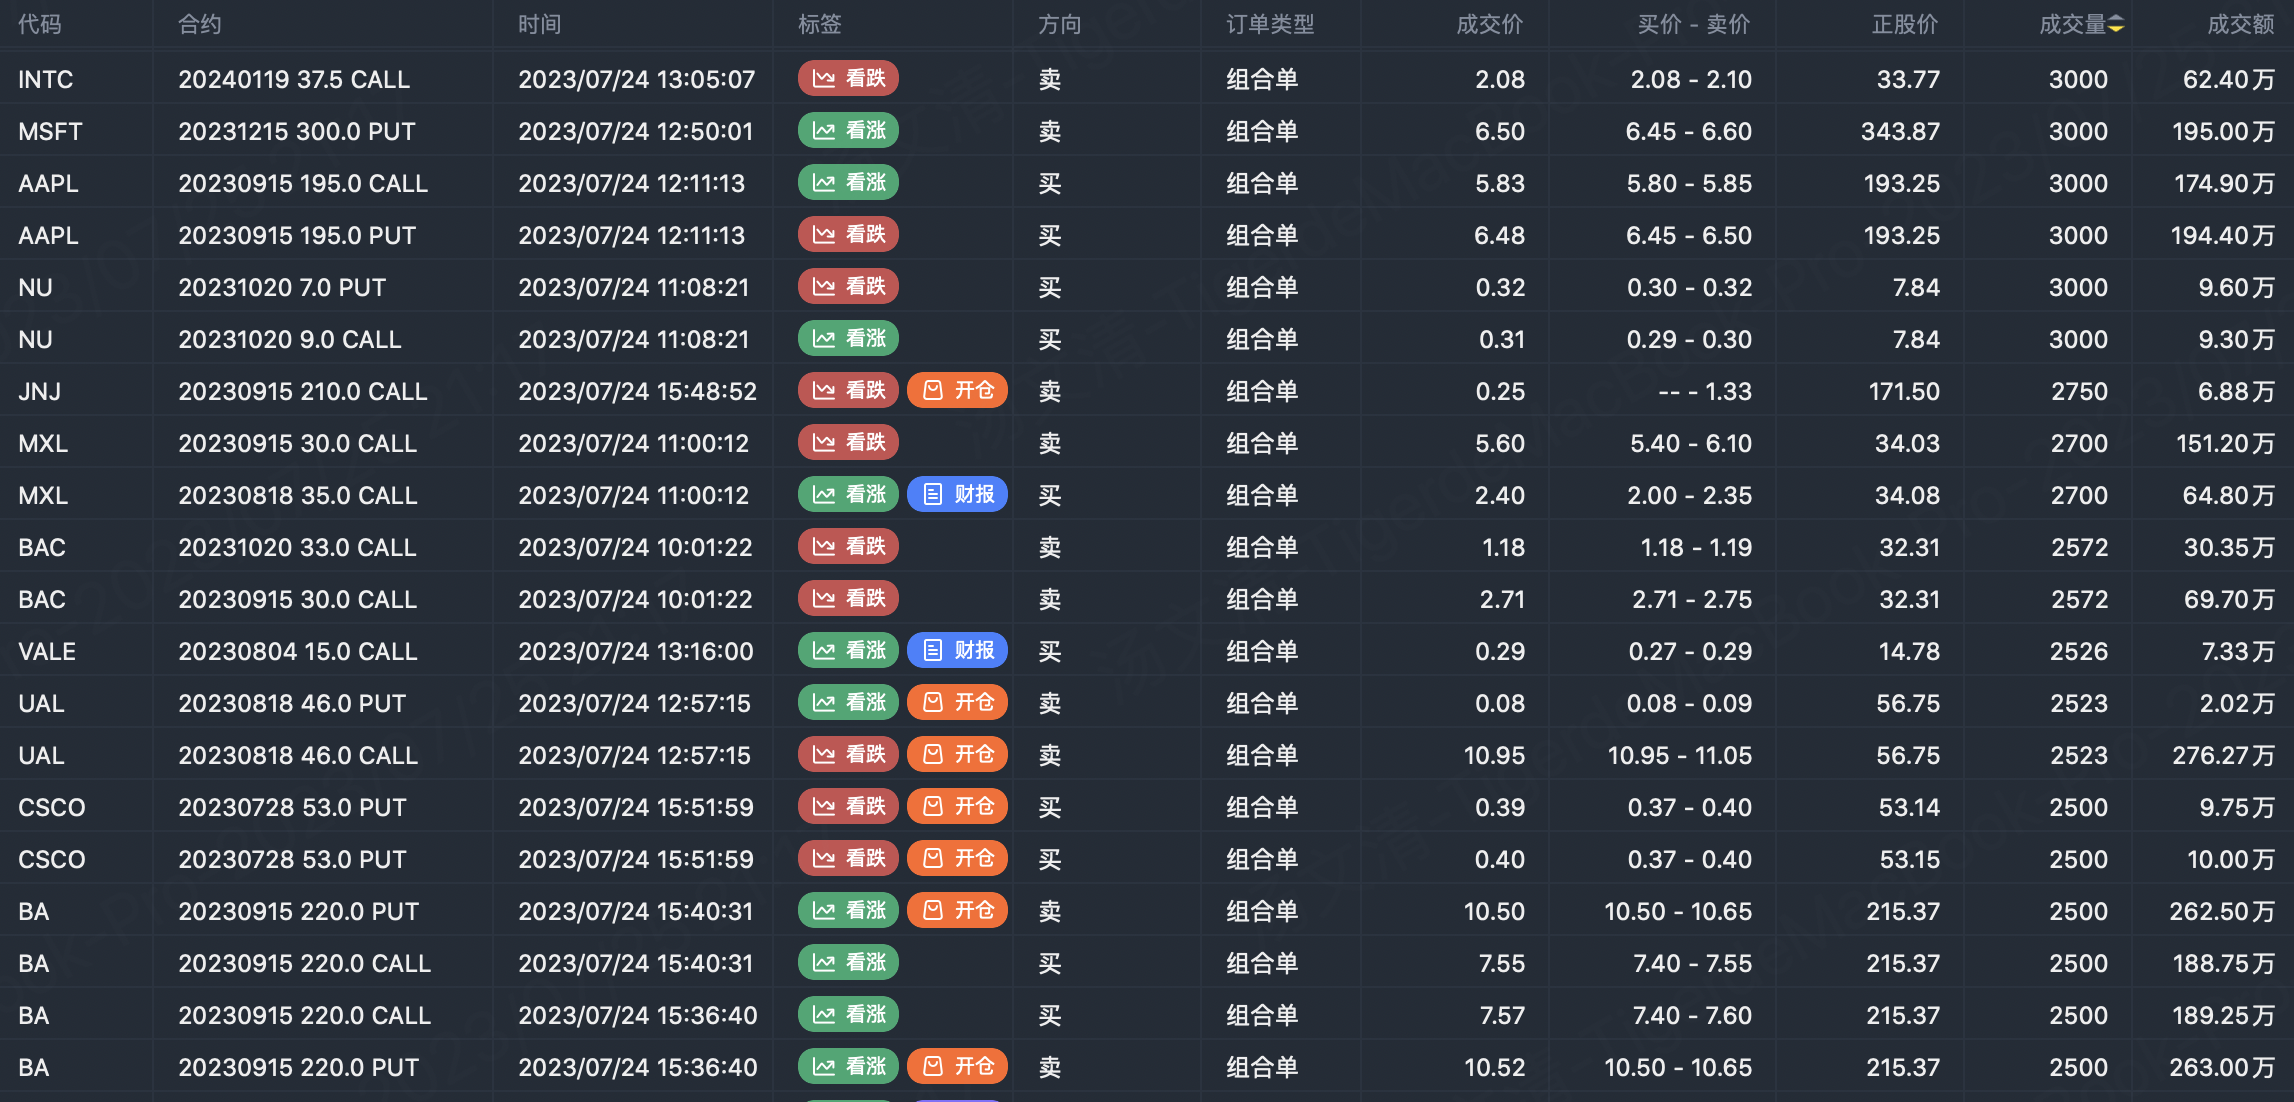This screenshot has height=1102, width=2294.
Task: Select the JNJ ticker cell
Action: point(40,391)
